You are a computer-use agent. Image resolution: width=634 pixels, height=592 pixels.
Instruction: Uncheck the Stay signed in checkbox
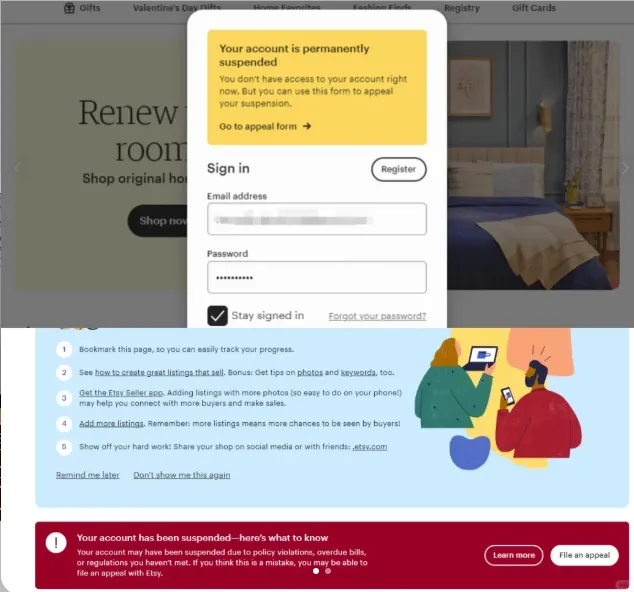[x=217, y=316]
